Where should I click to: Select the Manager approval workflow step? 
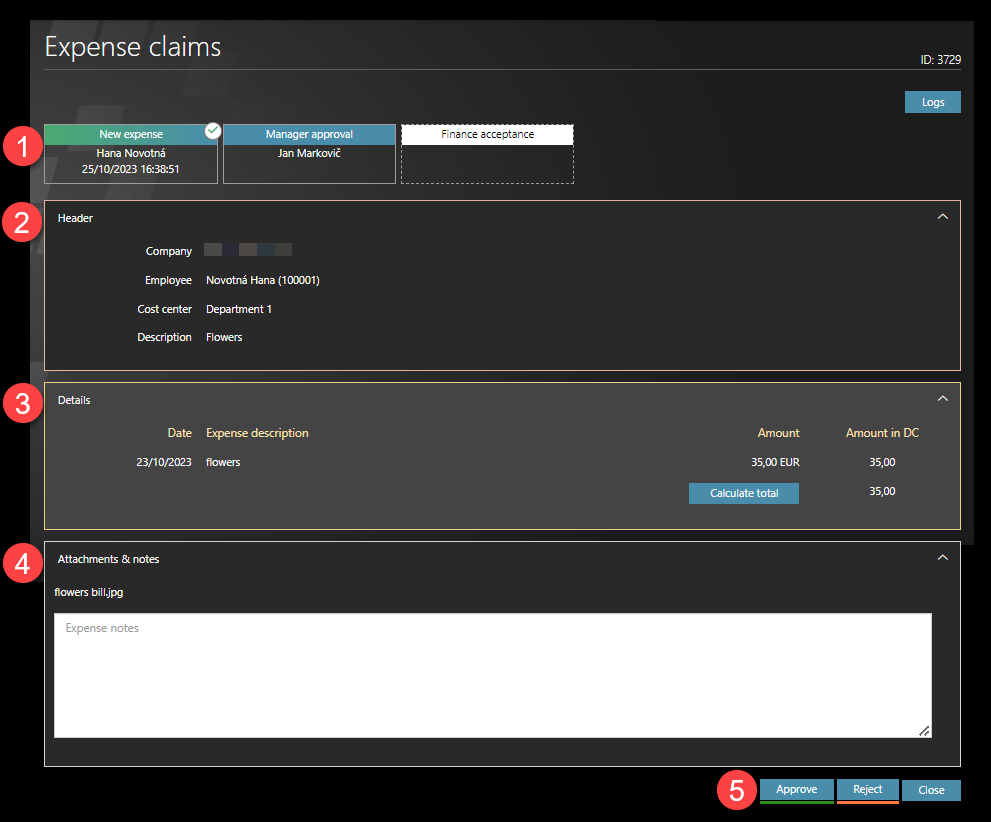309,154
